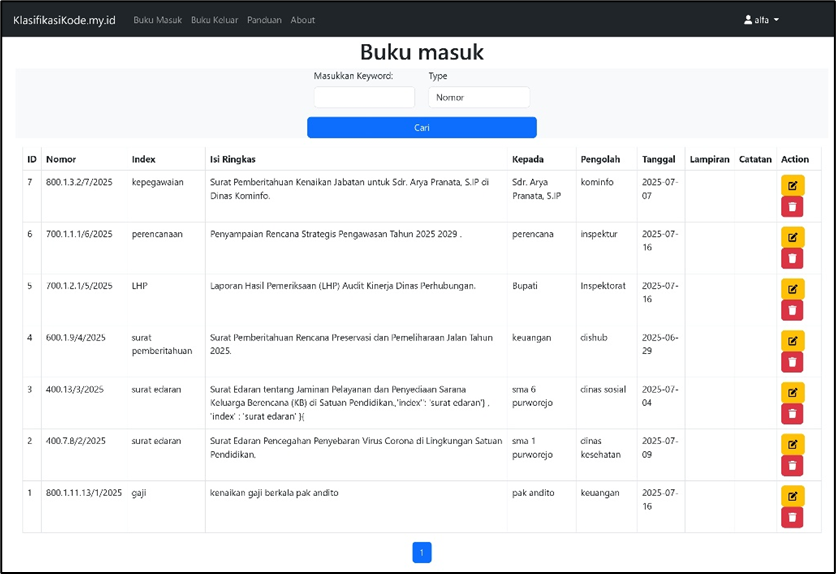Select page 1 in pagination
This screenshot has height=574, width=836.
point(421,553)
